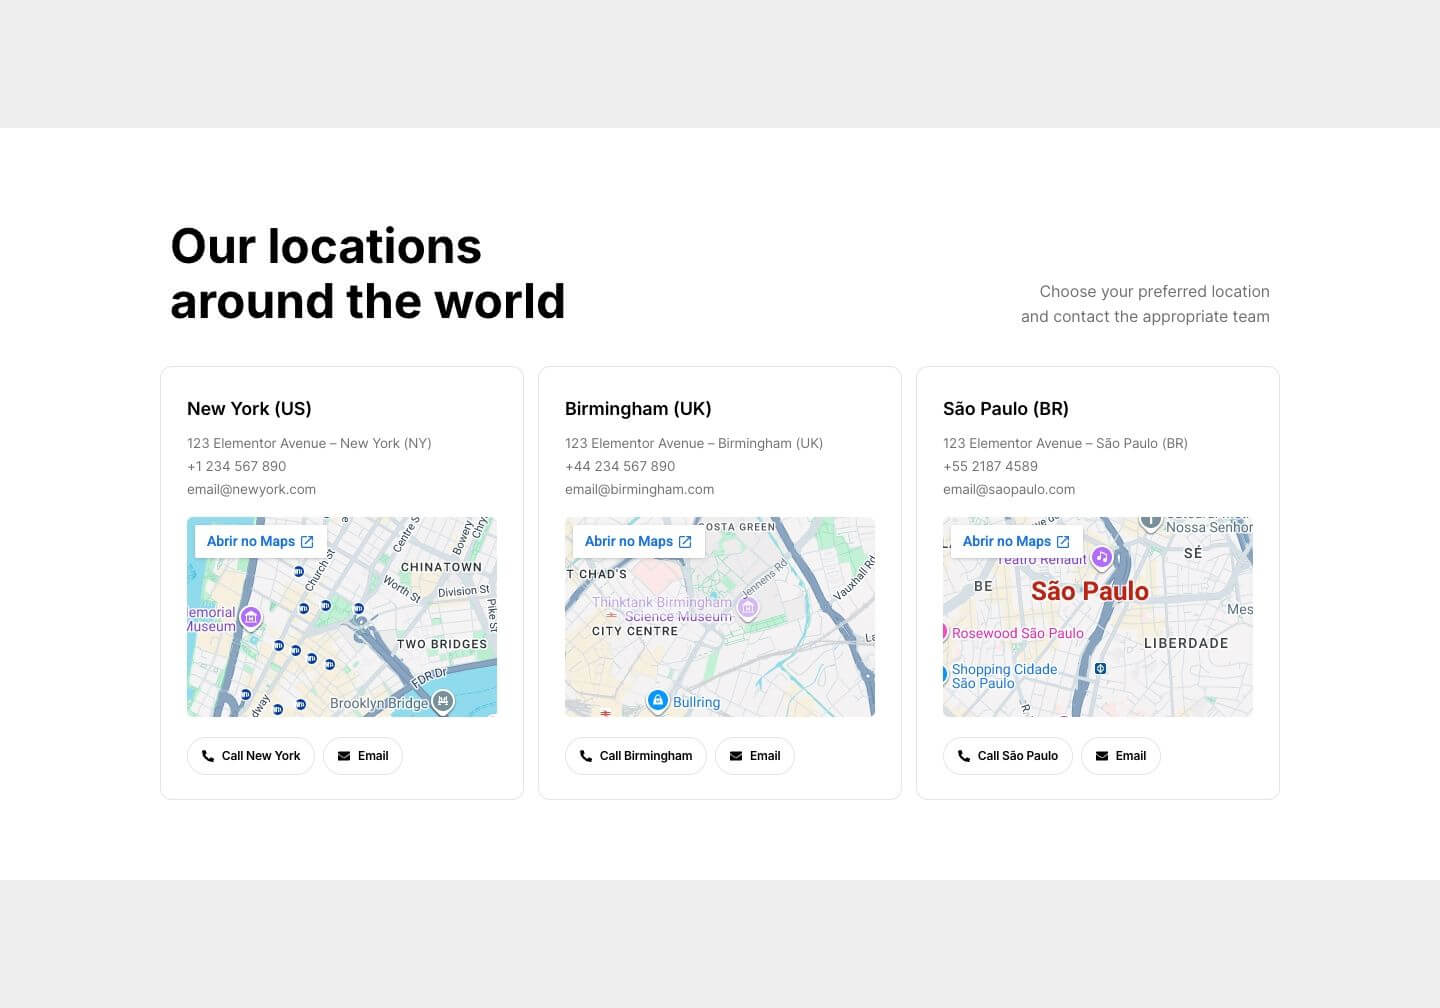Viewport: 1440px width, 1008px height.
Task: Click the external-link icon on São Paulo map
Action: click(x=1063, y=541)
